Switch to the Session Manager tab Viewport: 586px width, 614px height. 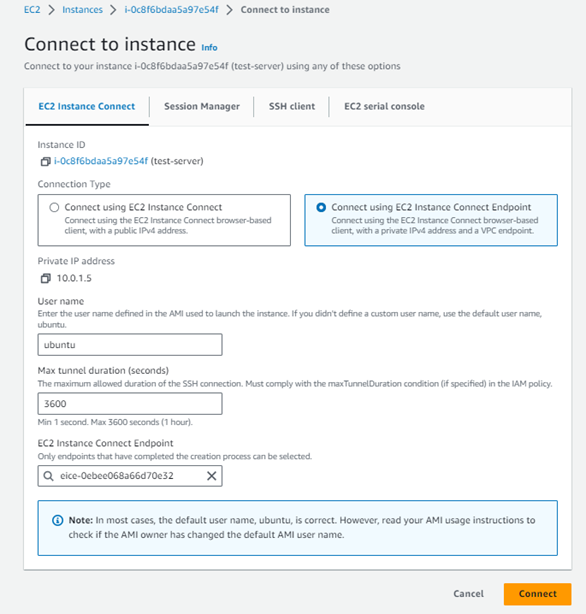tap(202, 107)
